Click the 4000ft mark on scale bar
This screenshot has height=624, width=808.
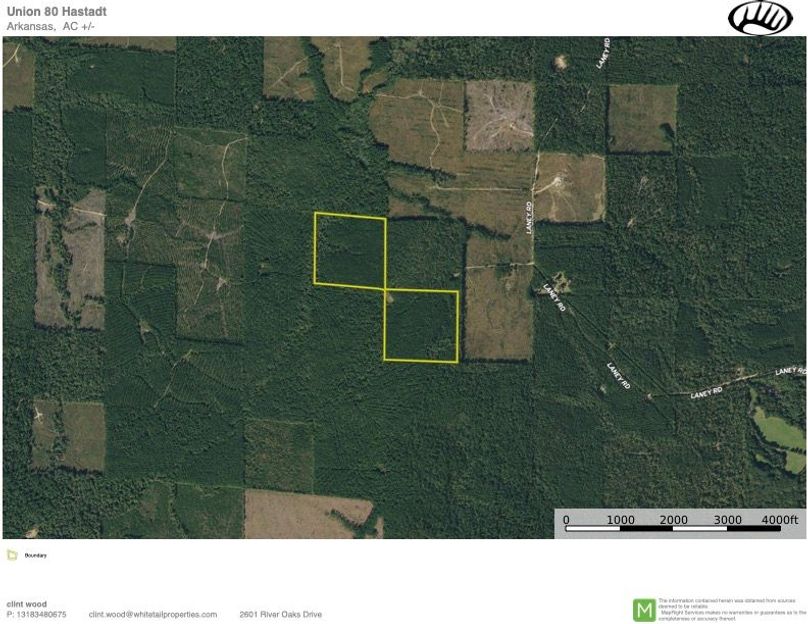(x=780, y=520)
